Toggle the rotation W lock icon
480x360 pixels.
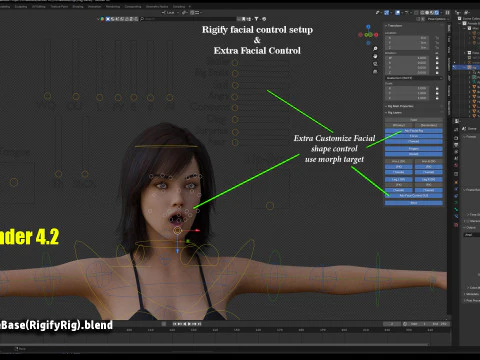click(437, 58)
